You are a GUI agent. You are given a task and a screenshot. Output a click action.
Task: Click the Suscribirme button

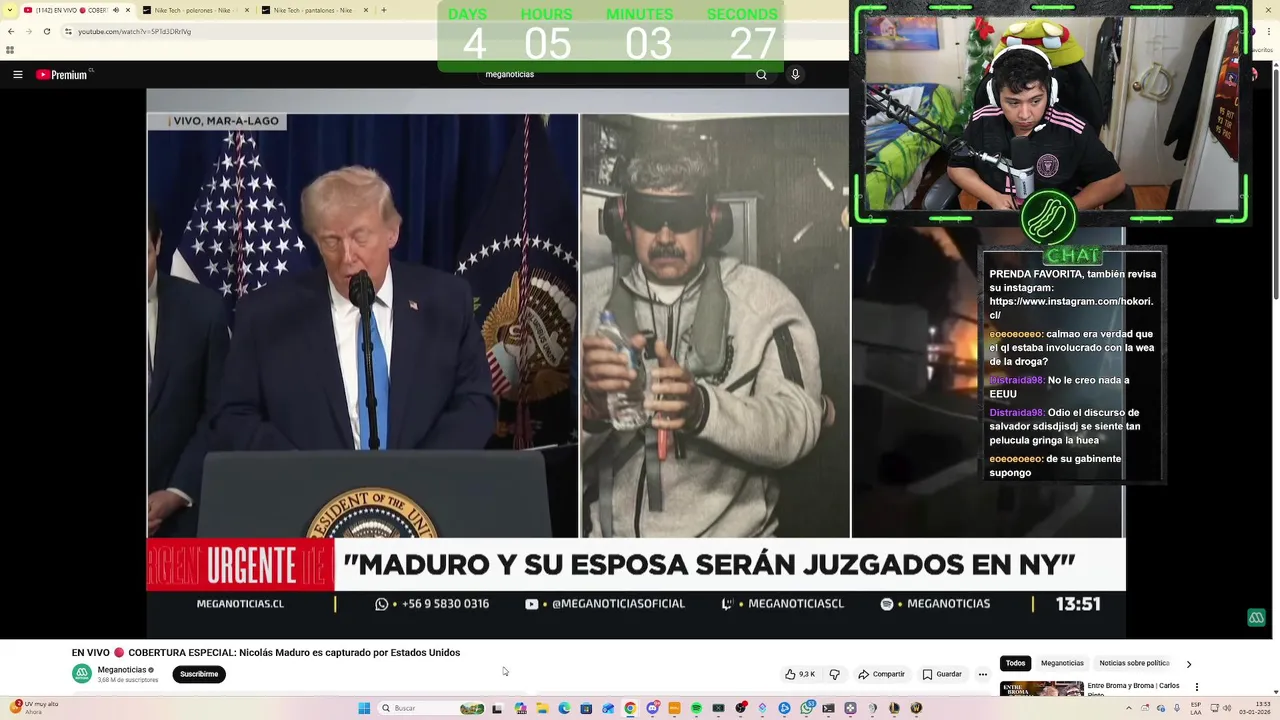pos(199,674)
